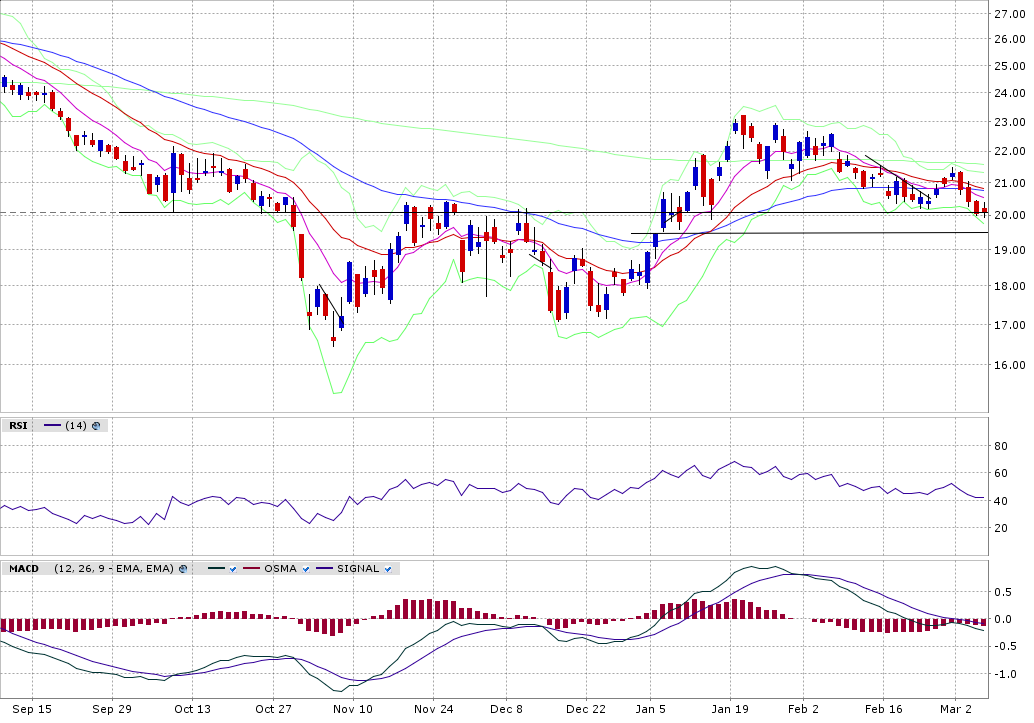This screenshot has width=1034, height=723.
Task: Click the OSMA legend label
Action: 281,569
